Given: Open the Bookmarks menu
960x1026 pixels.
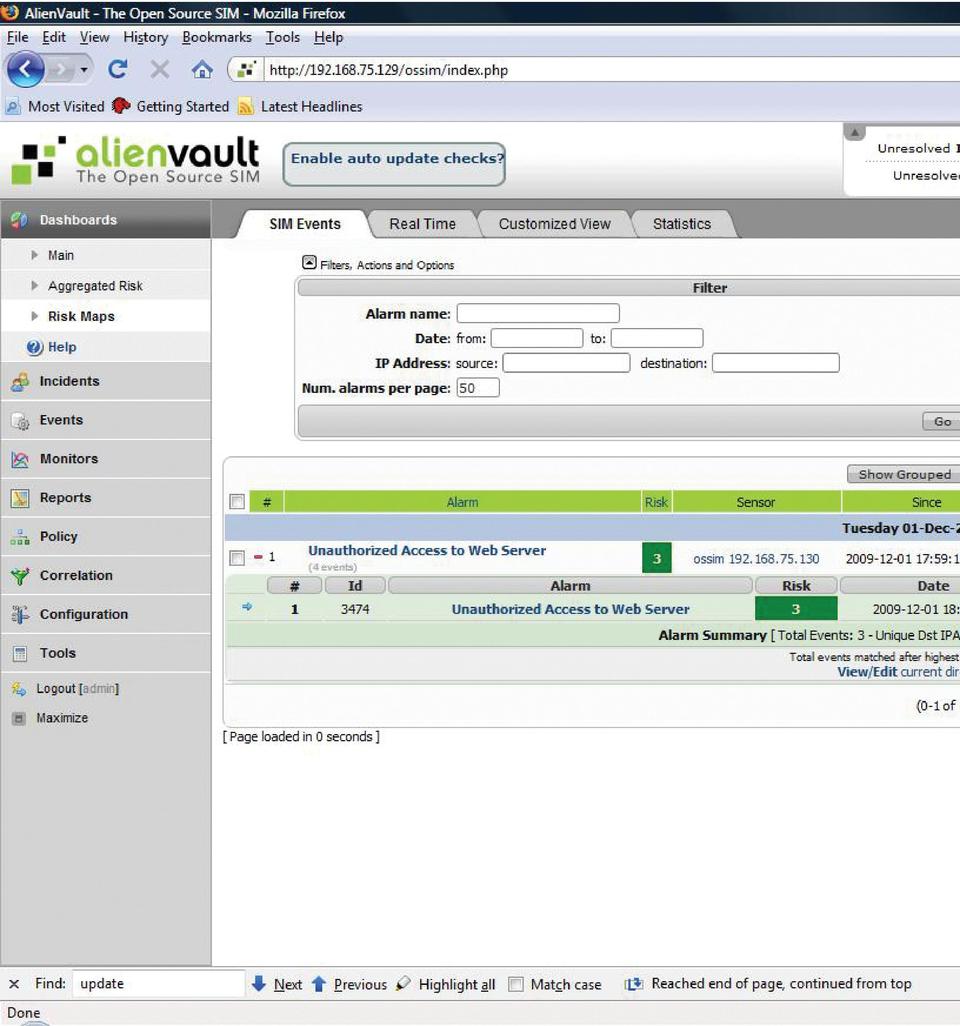Looking at the screenshot, I should click(217, 37).
